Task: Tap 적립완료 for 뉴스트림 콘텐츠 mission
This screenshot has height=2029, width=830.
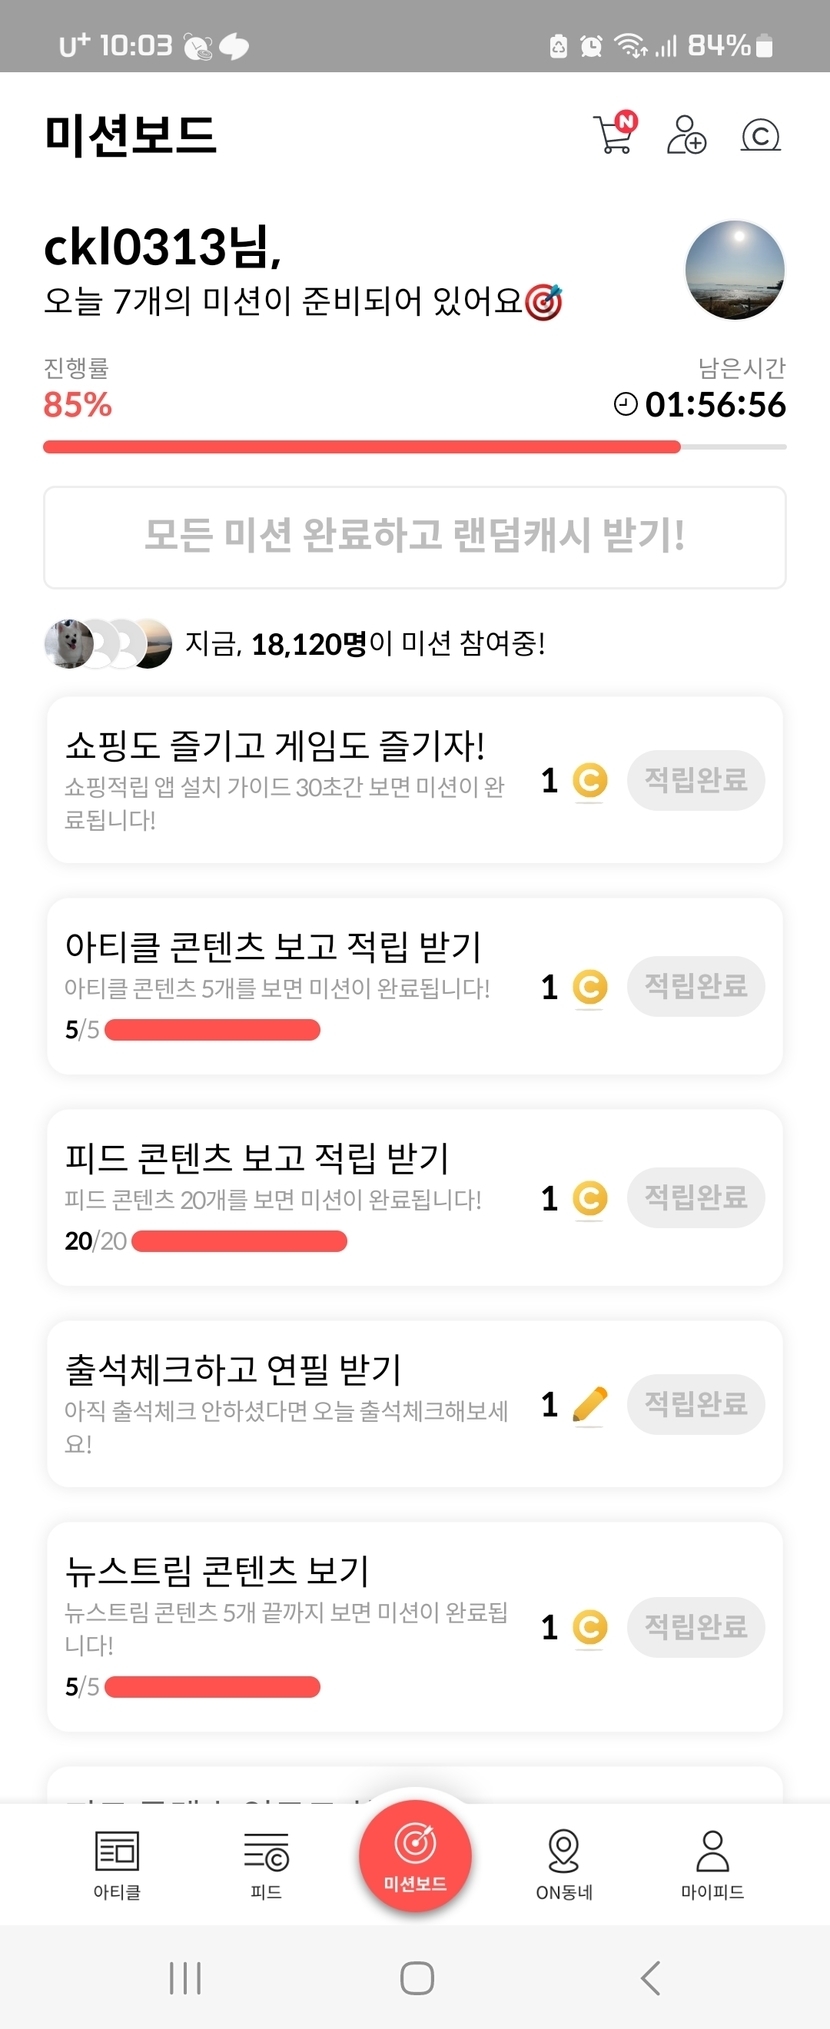Action: (x=696, y=1628)
